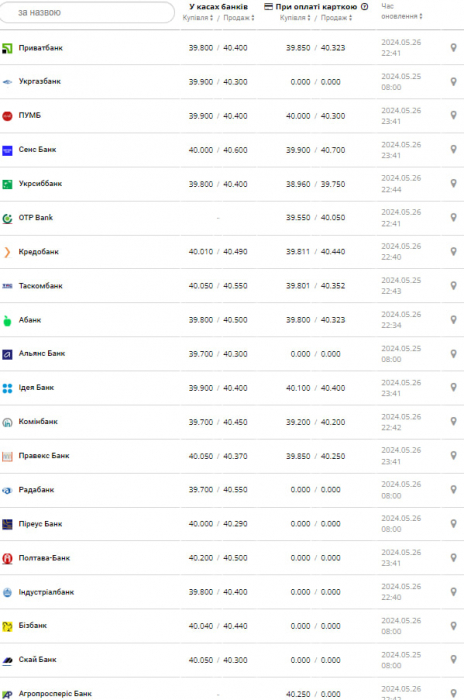
Task: Click the Ідея Банк blue dots logo
Action: click(x=7, y=388)
